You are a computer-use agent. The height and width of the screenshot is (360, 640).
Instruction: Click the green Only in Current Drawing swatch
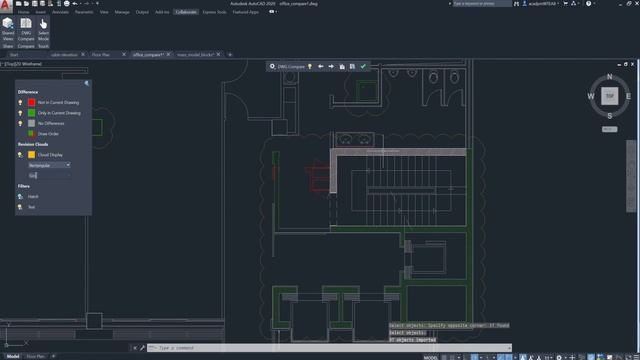[x=31, y=113]
